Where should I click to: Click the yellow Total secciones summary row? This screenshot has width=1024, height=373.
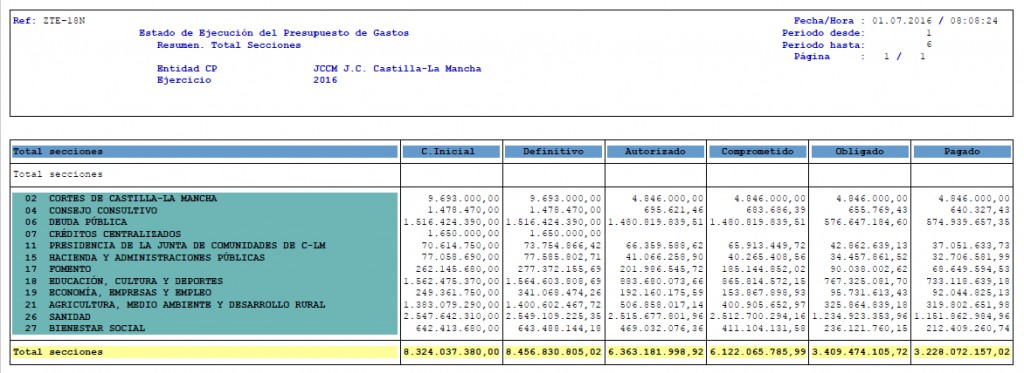click(x=511, y=351)
